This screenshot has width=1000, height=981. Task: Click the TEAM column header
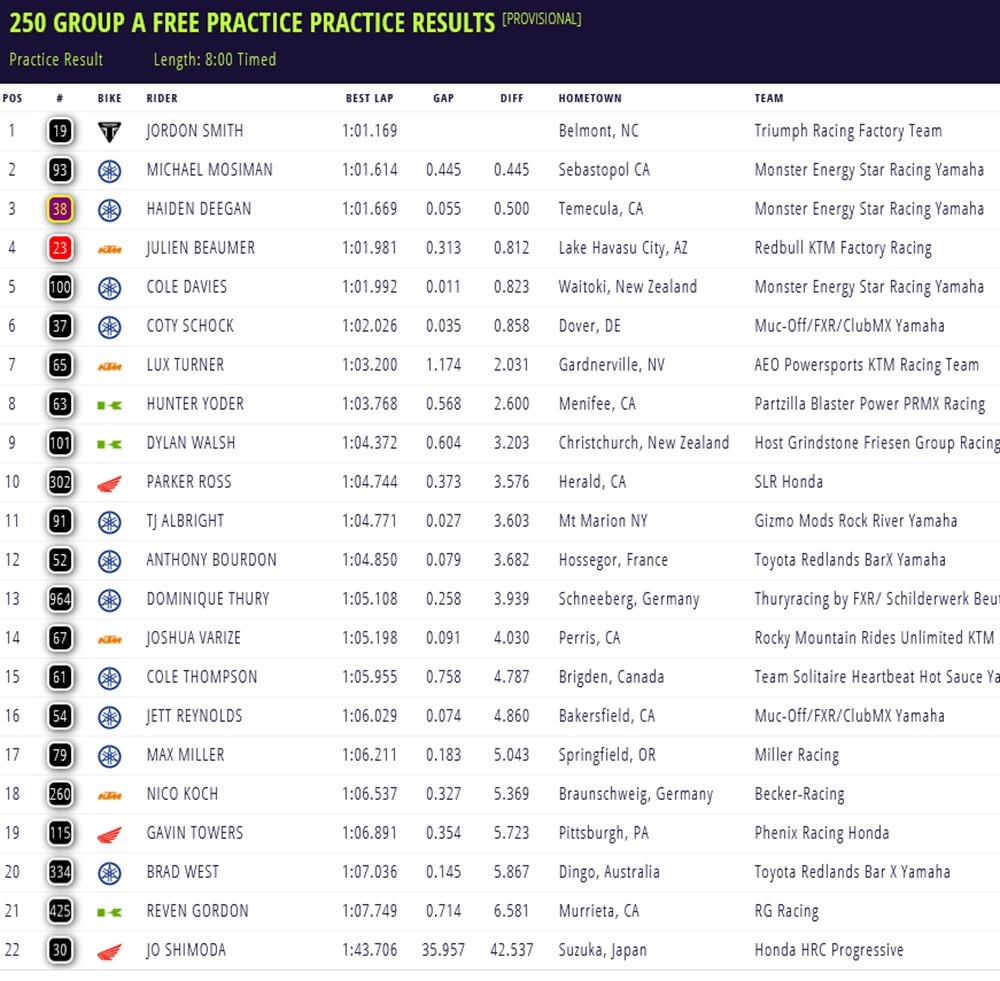769,98
